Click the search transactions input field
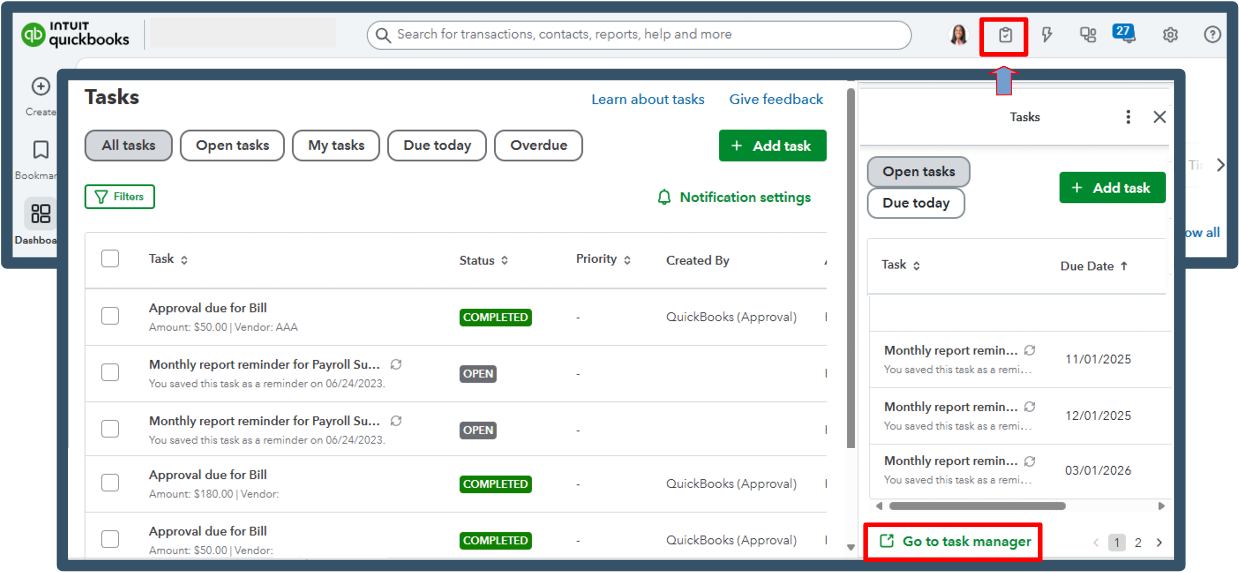Screen dimensions: 1239x573 click(x=639, y=35)
